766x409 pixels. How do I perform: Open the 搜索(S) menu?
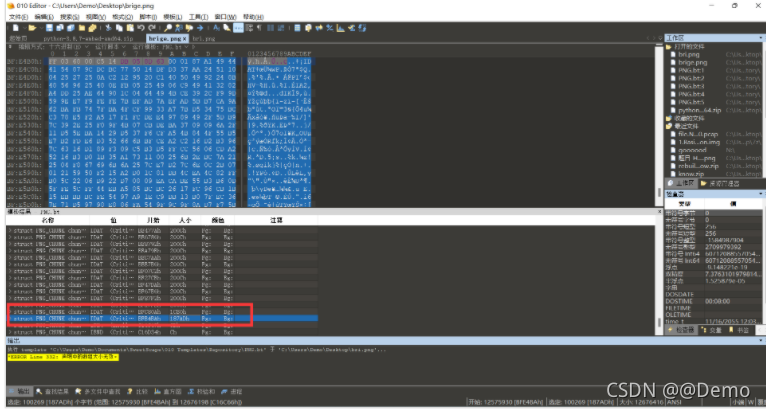click(x=70, y=17)
